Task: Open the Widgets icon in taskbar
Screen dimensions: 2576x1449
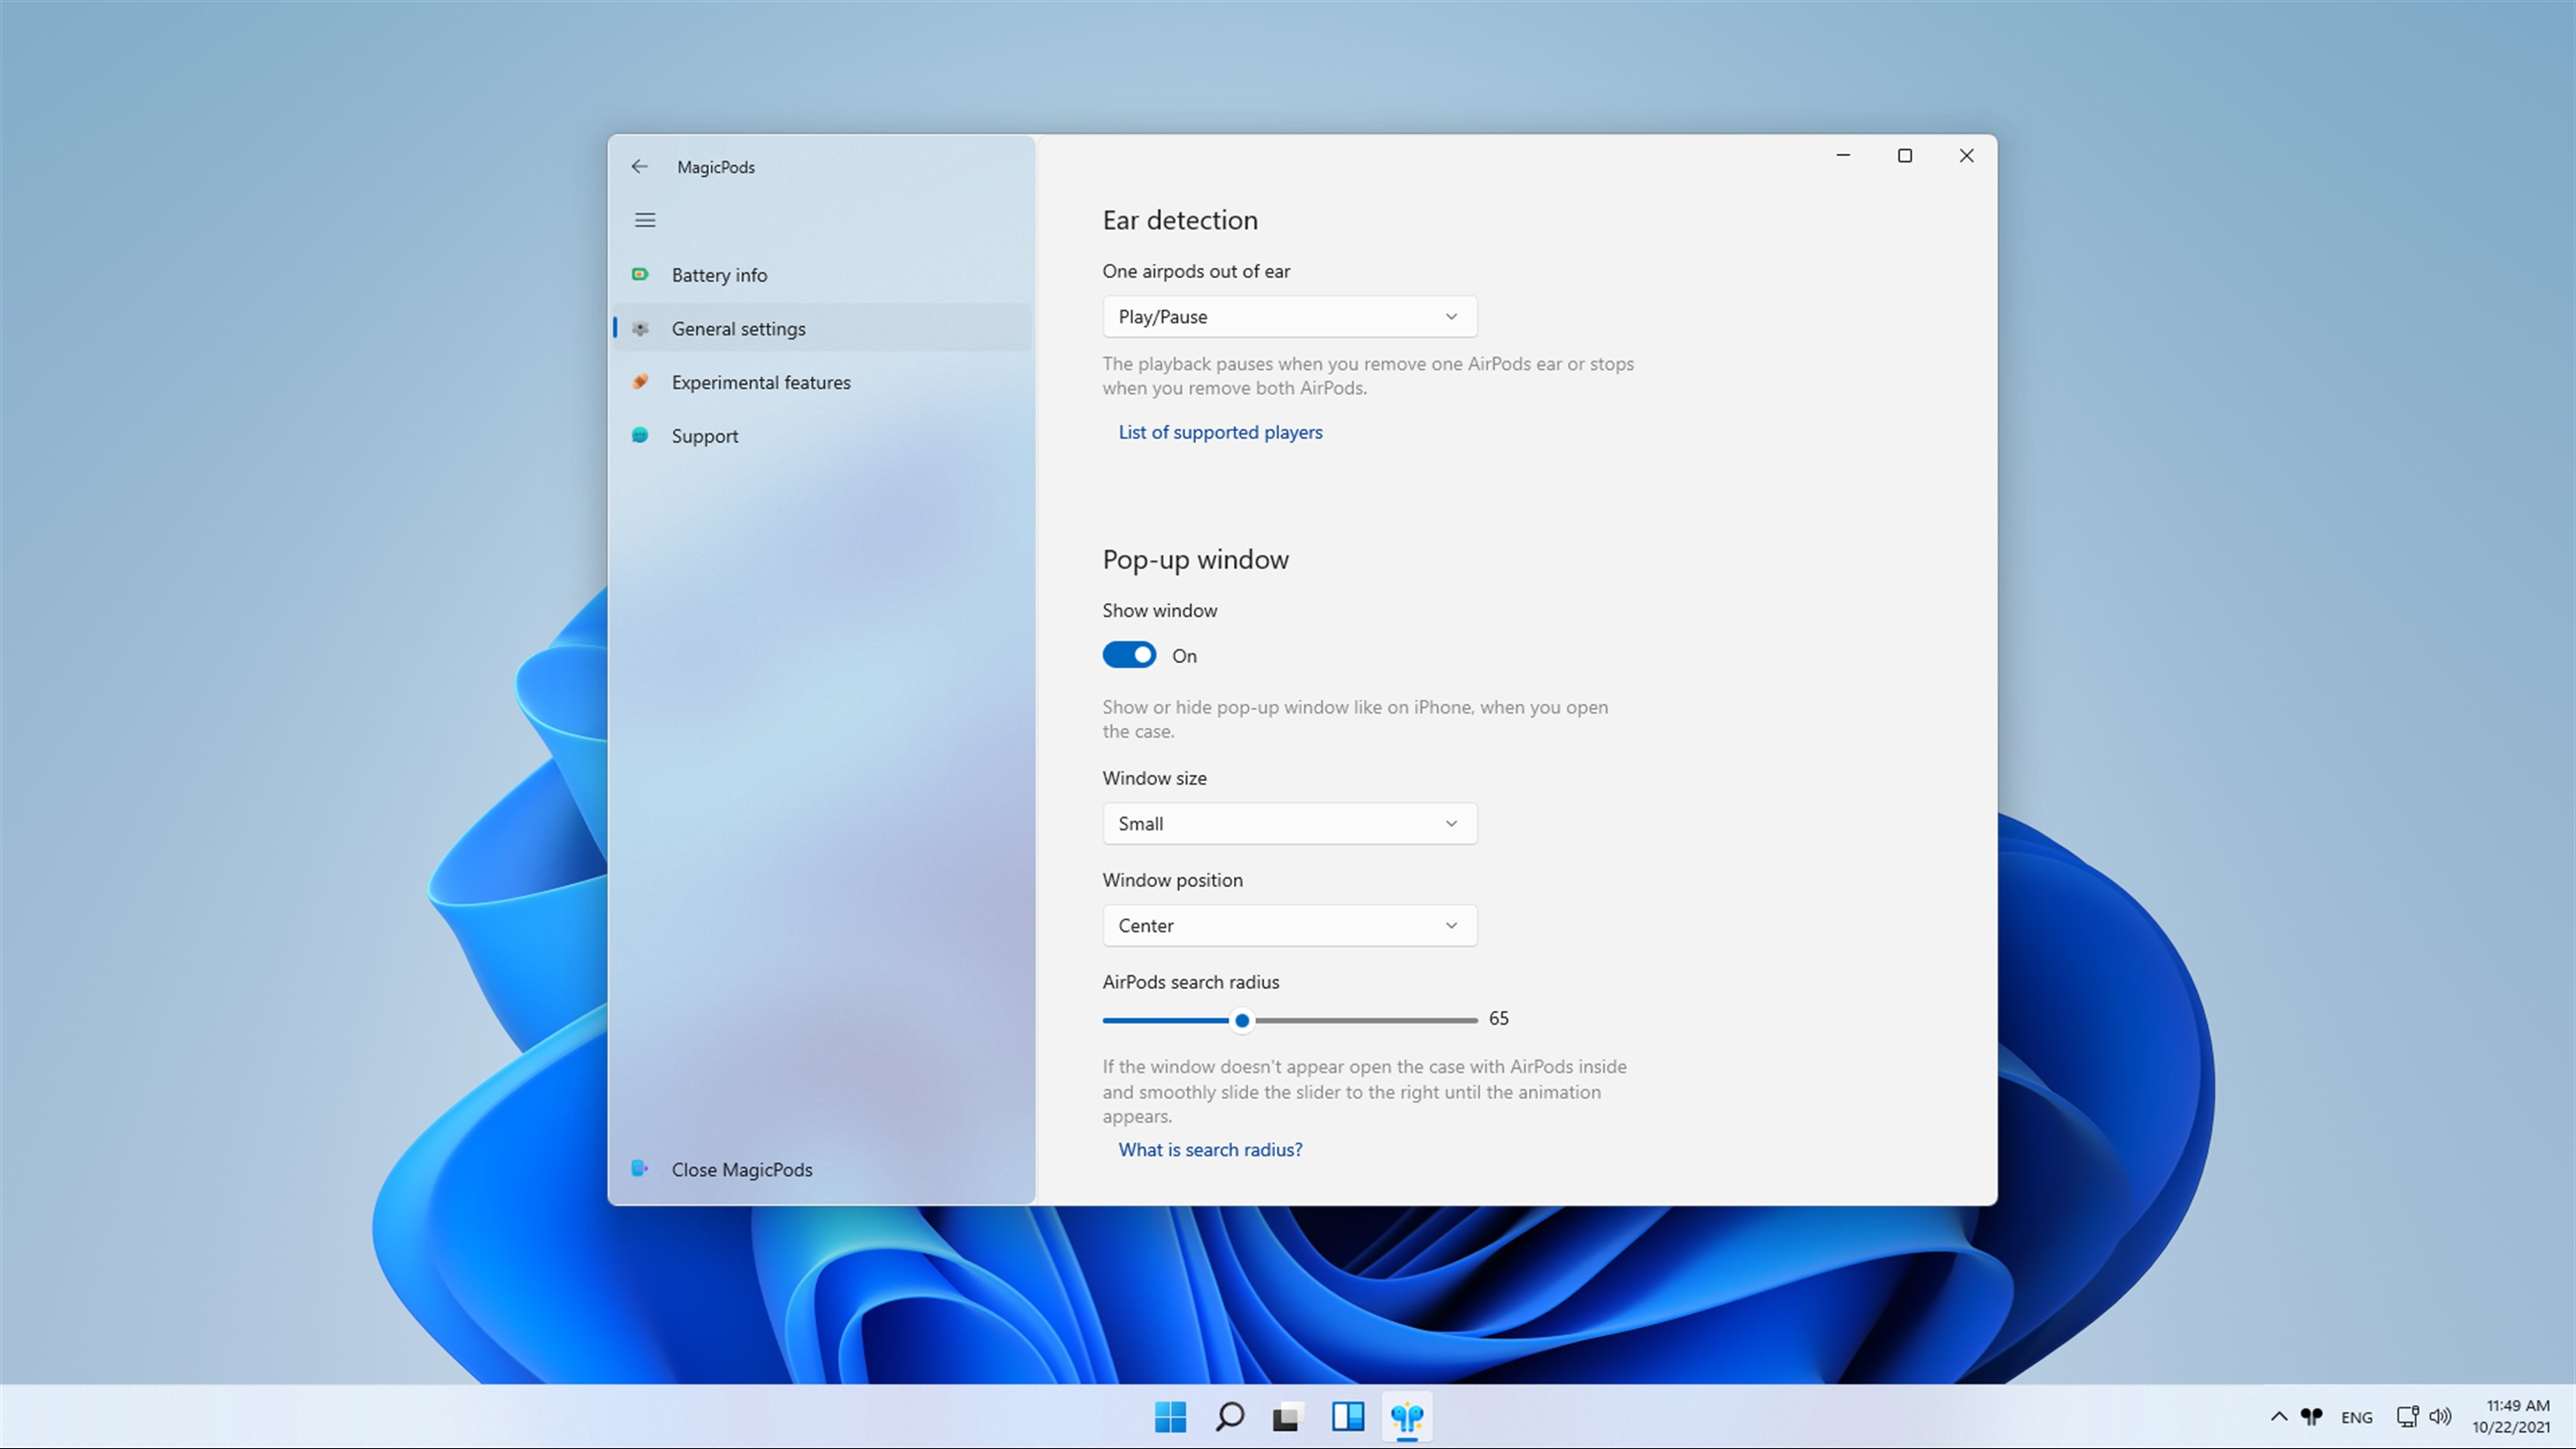Action: click(x=1347, y=1416)
